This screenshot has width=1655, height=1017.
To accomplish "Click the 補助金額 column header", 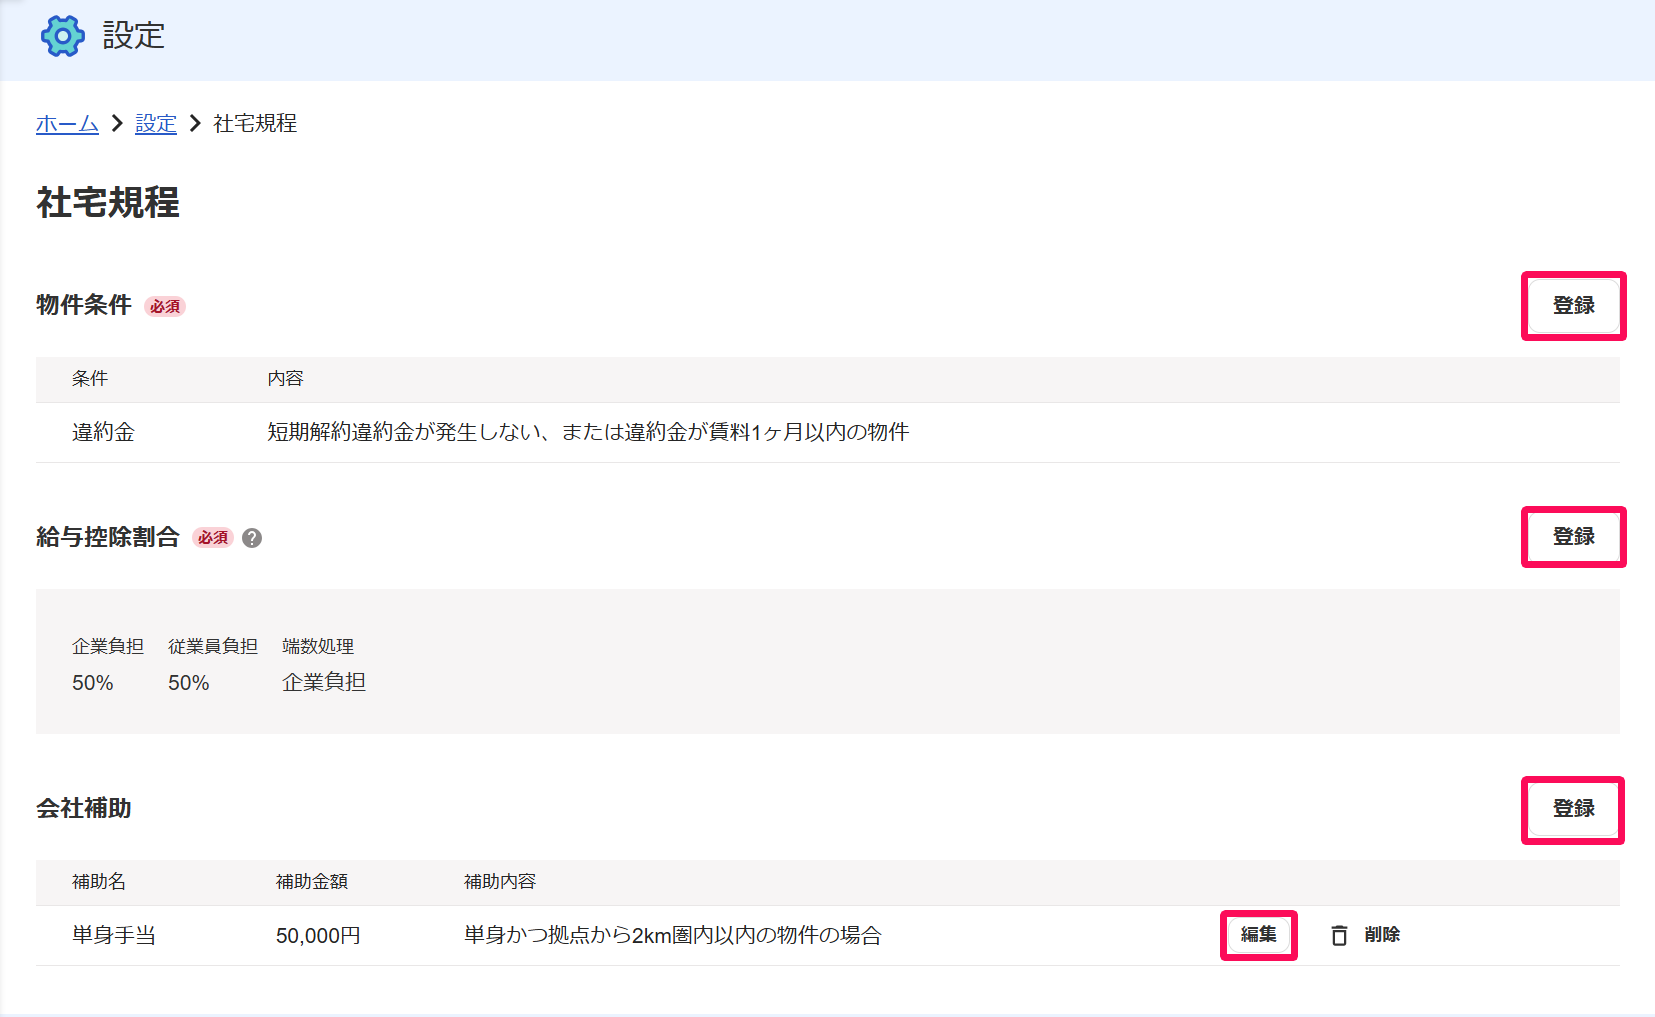I will (312, 882).
